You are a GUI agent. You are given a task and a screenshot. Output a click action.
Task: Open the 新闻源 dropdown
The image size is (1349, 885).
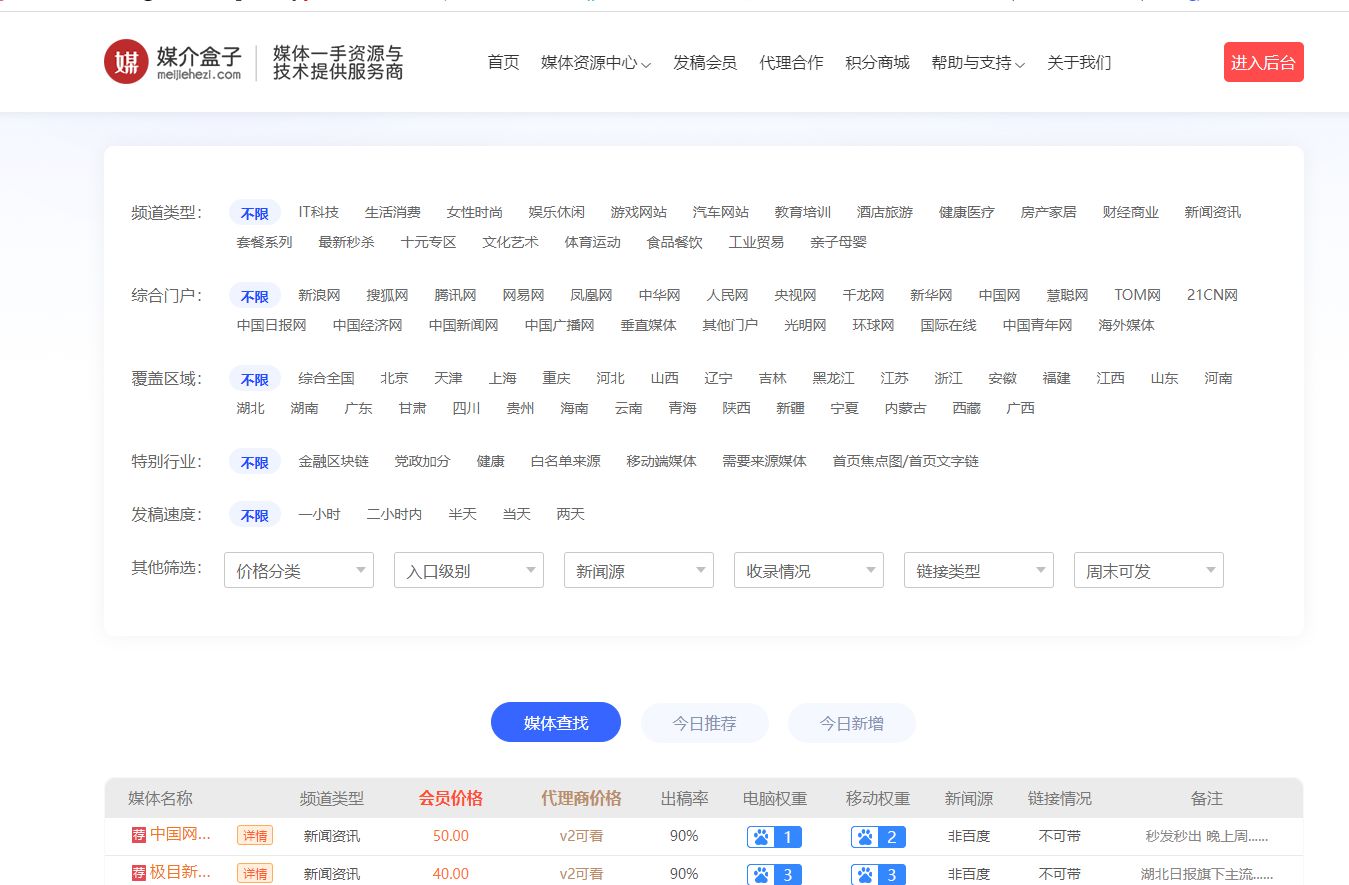(639, 570)
